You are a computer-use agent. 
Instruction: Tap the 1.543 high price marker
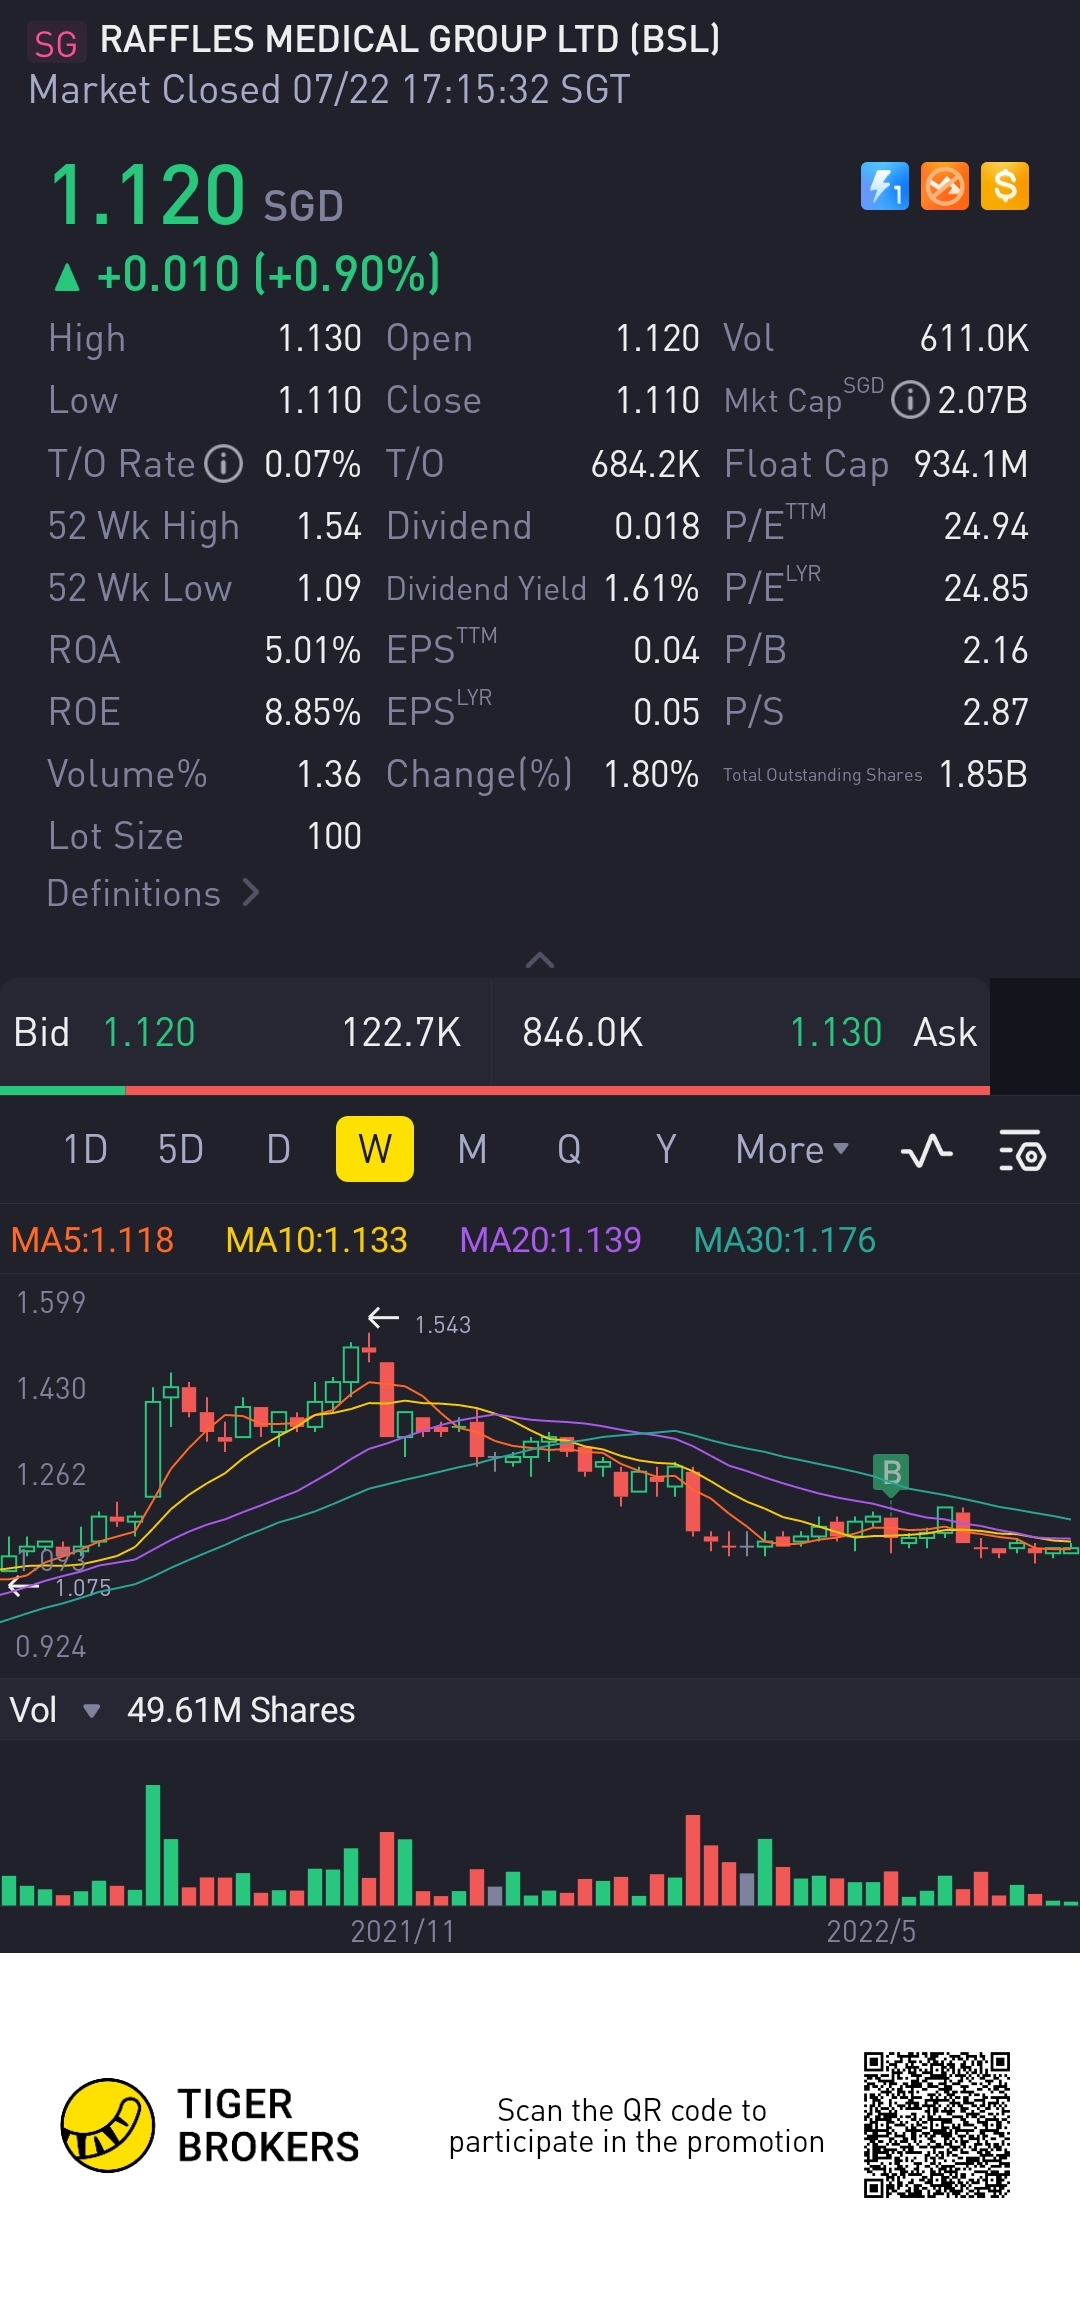click(442, 1325)
